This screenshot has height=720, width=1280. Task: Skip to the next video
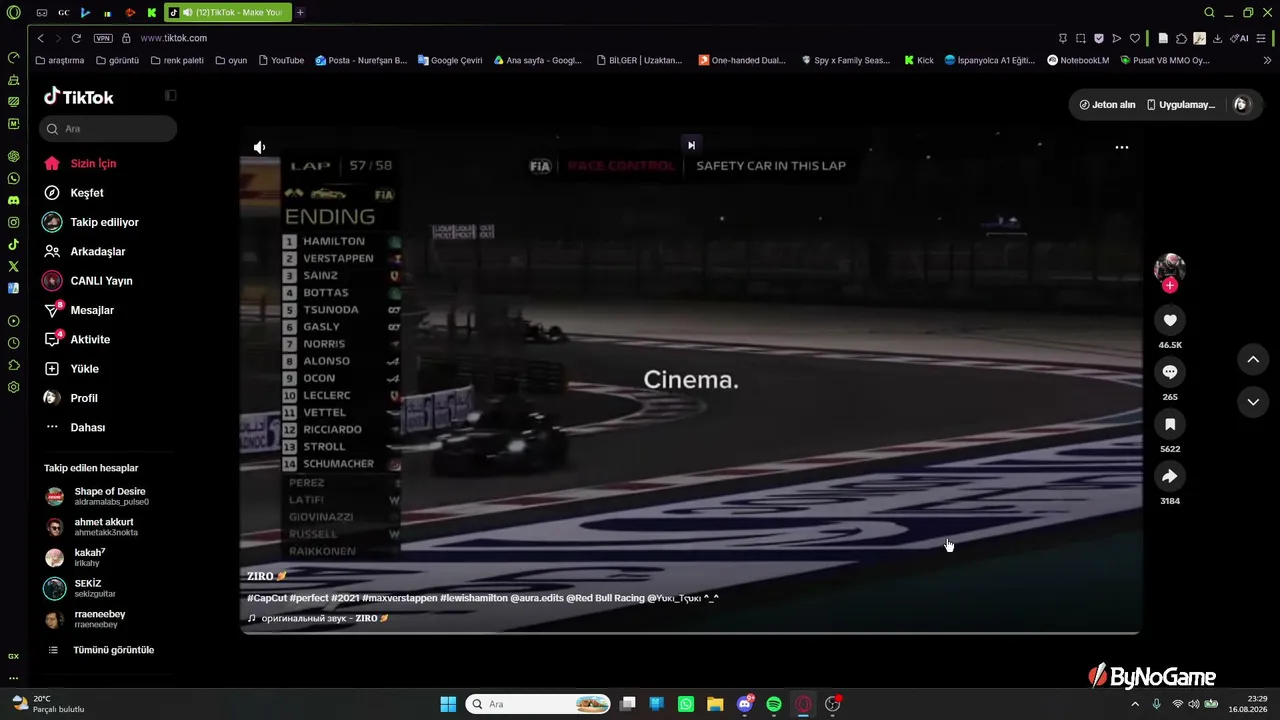pos(1253,402)
